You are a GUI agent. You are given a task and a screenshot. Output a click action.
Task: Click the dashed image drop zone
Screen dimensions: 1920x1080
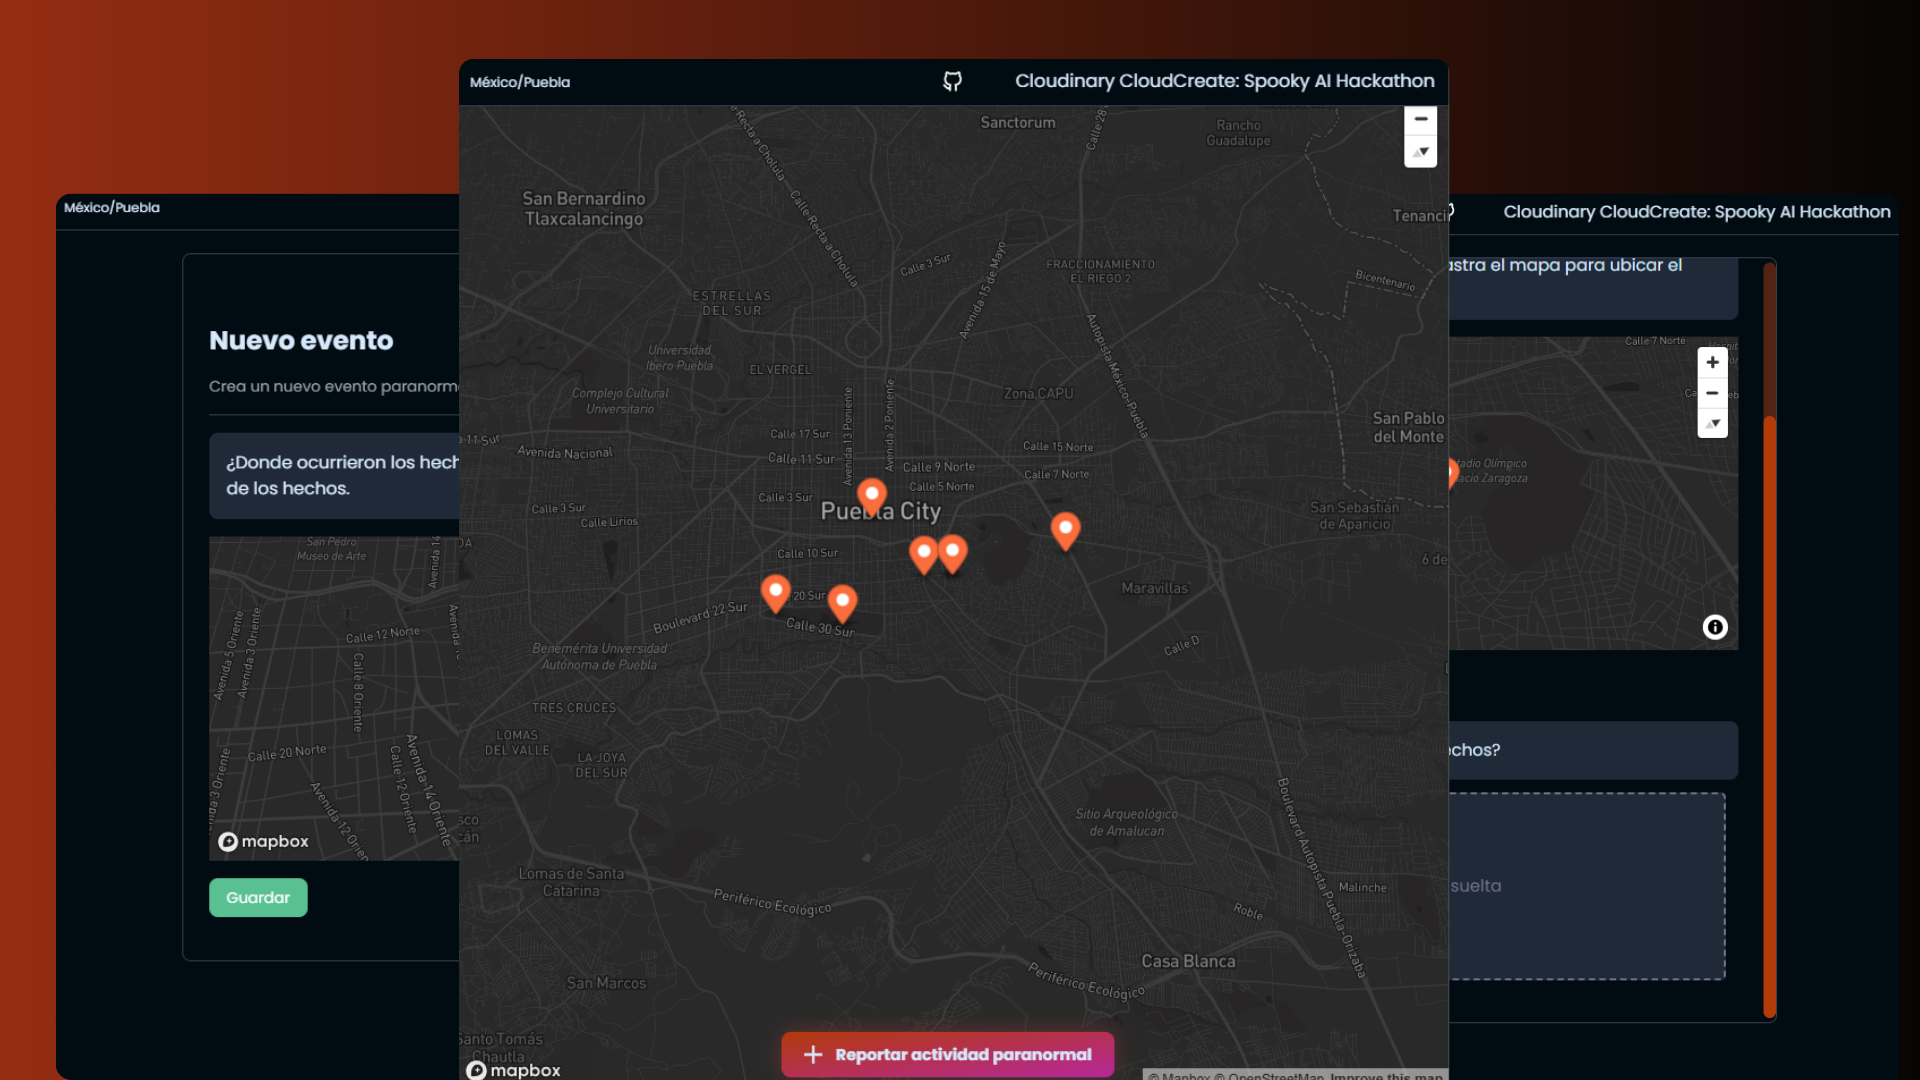1588,886
